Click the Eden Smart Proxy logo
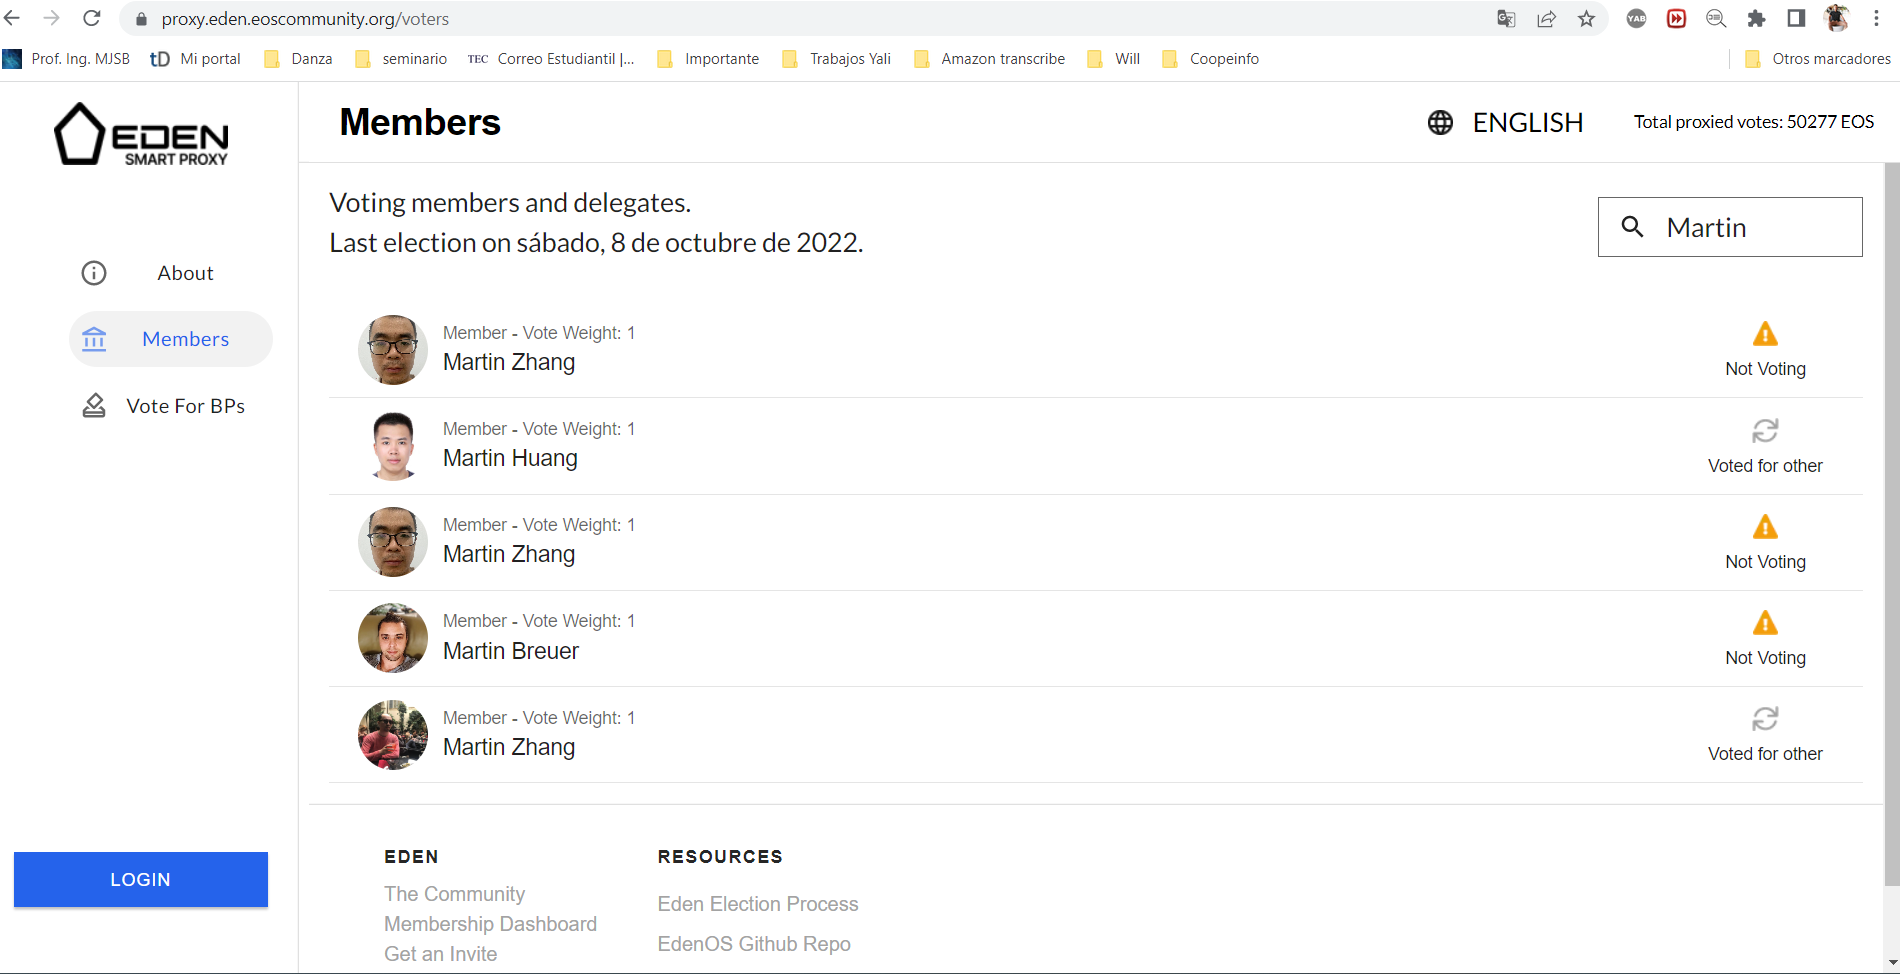Image resolution: width=1900 pixels, height=974 pixels. click(140, 135)
